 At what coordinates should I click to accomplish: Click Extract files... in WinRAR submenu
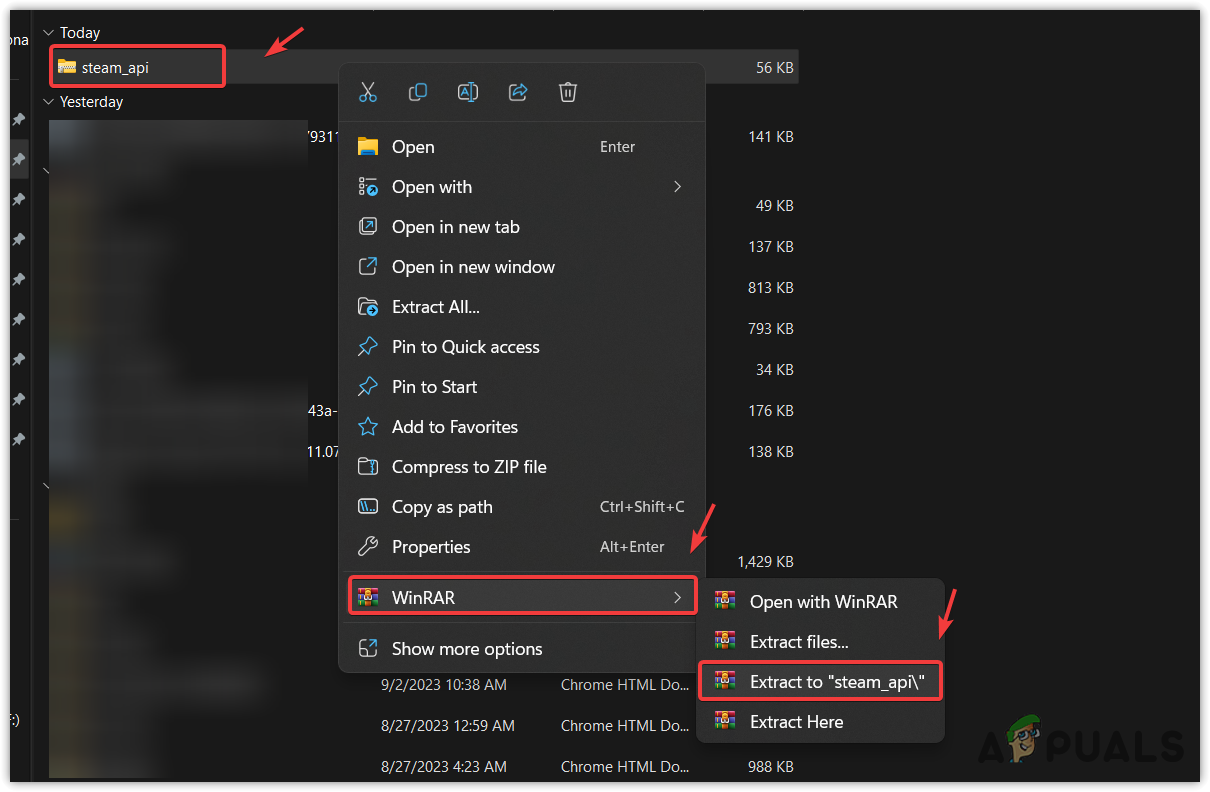(x=799, y=642)
